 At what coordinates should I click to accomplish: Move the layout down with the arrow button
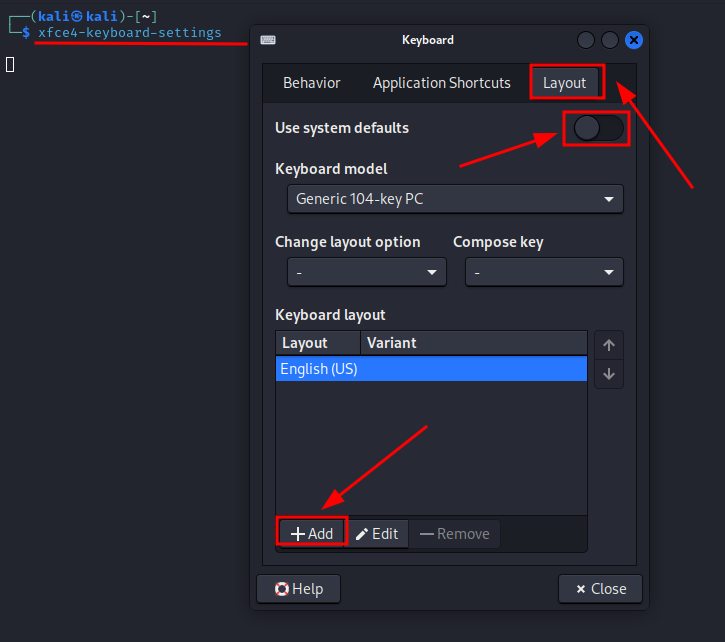609,375
